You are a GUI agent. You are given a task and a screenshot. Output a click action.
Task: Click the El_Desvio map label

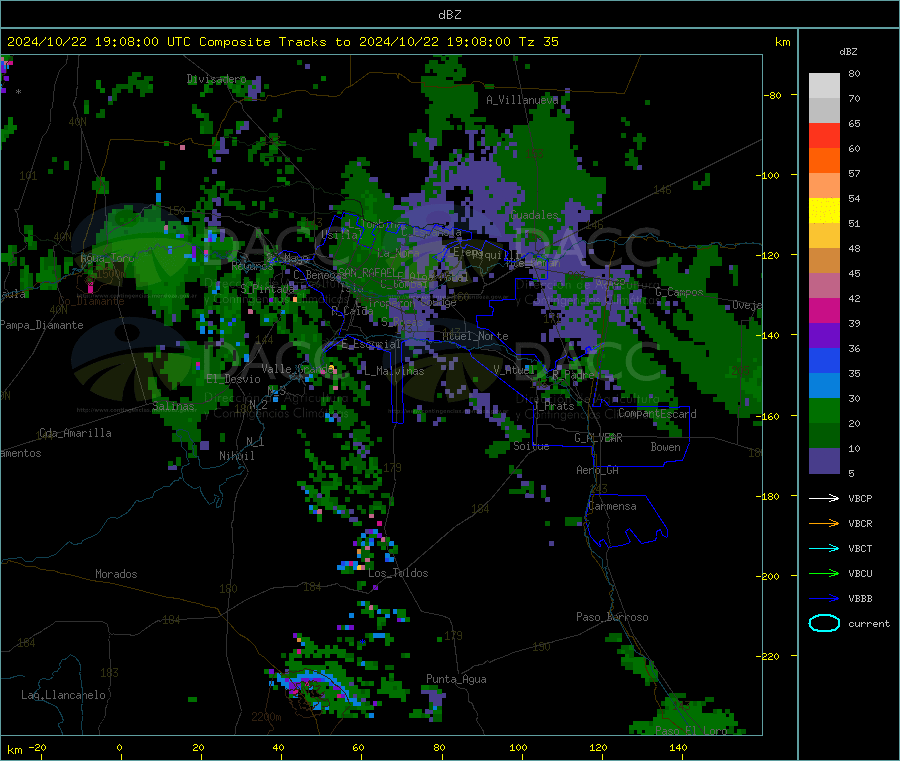(233, 379)
